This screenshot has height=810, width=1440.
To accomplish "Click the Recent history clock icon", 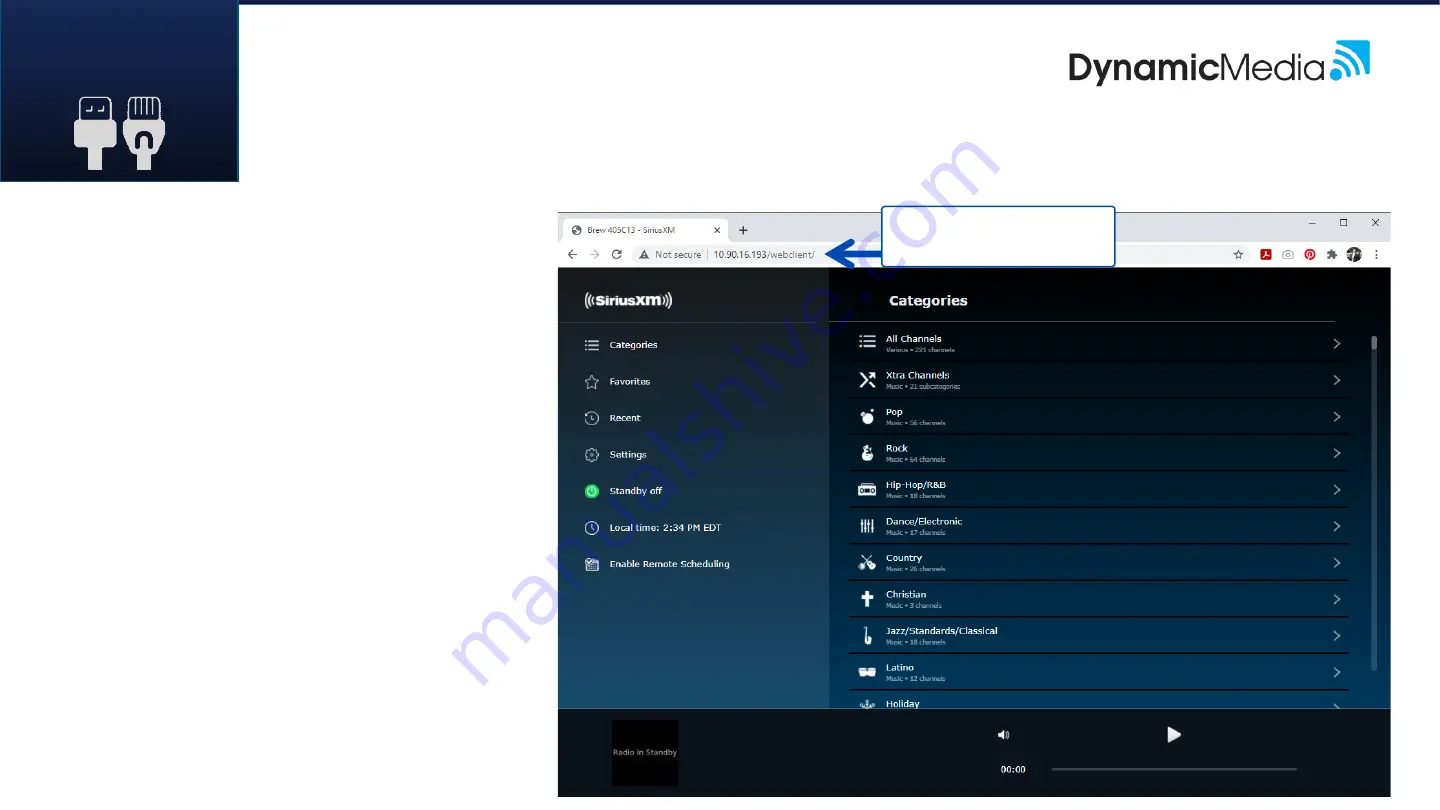I will [x=591, y=418].
